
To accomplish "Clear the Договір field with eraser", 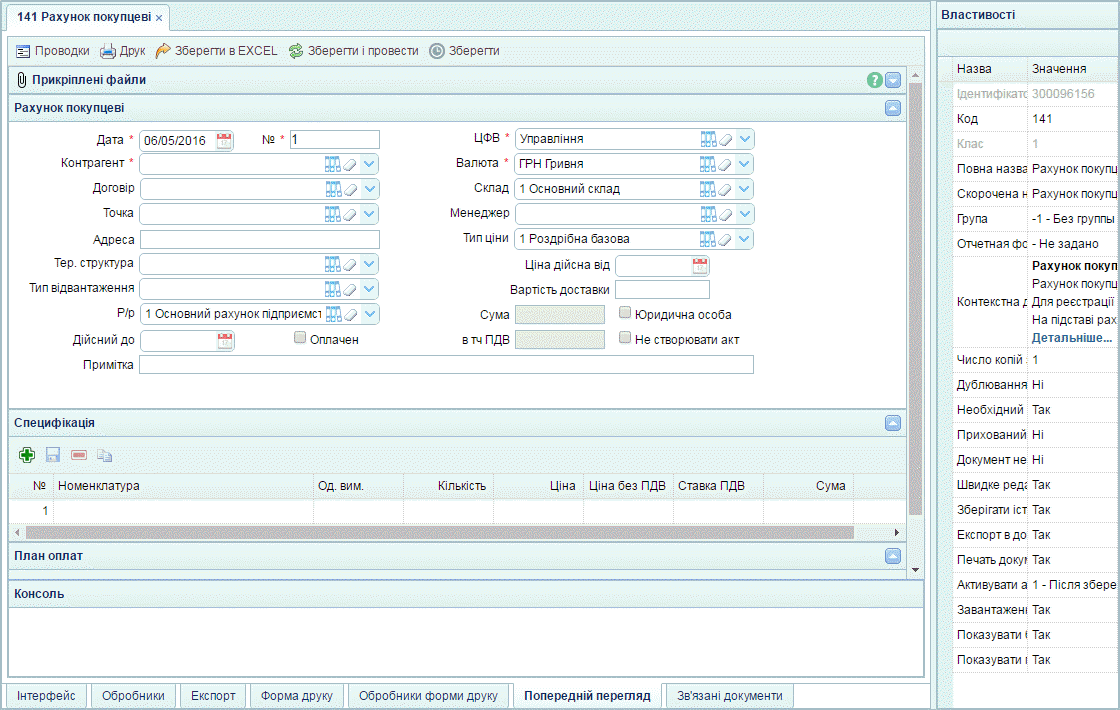I will tap(350, 190).
